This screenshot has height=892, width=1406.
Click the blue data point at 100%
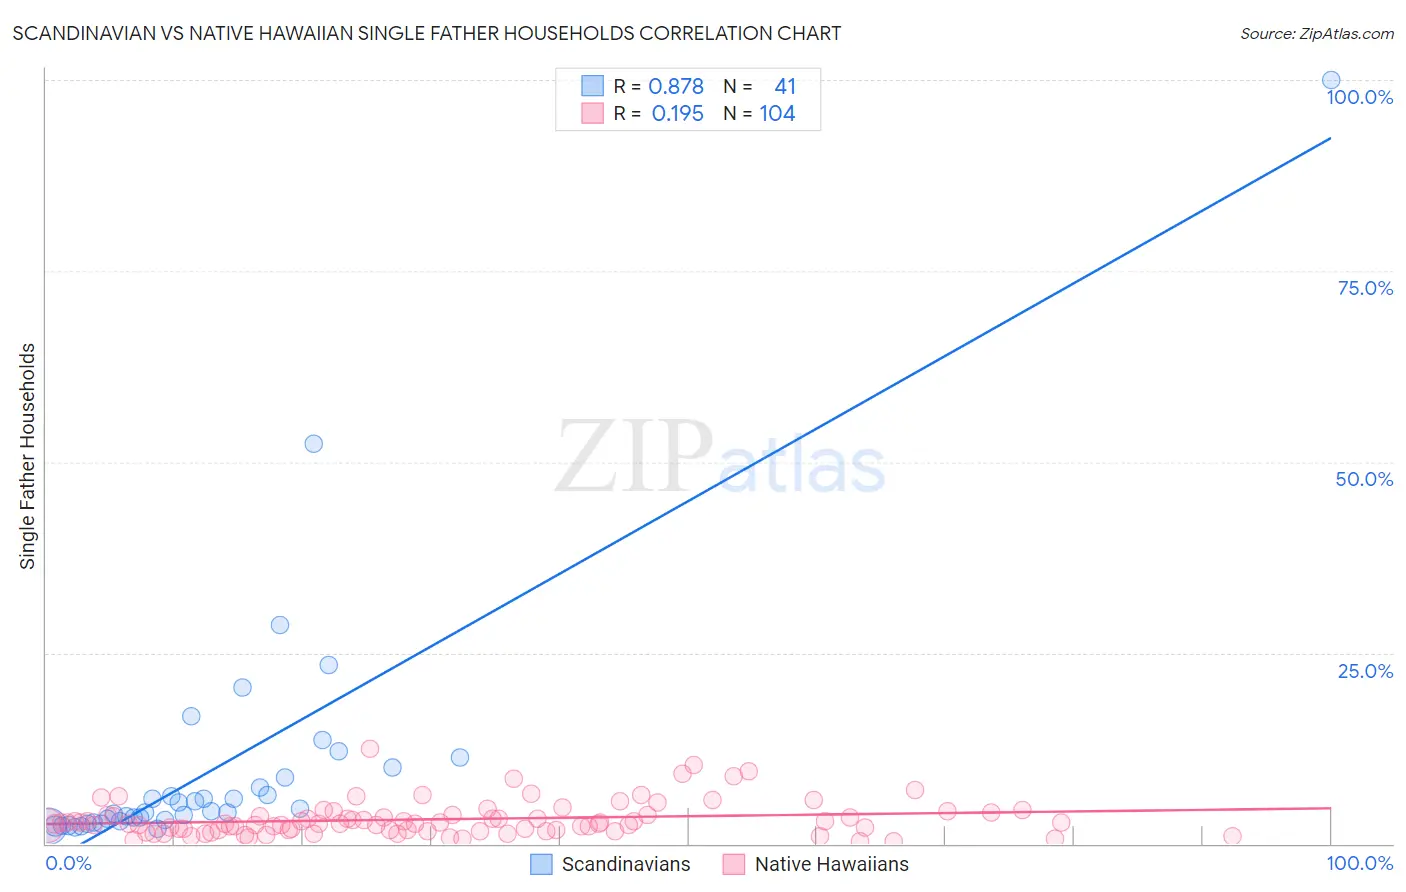point(1331,80)
